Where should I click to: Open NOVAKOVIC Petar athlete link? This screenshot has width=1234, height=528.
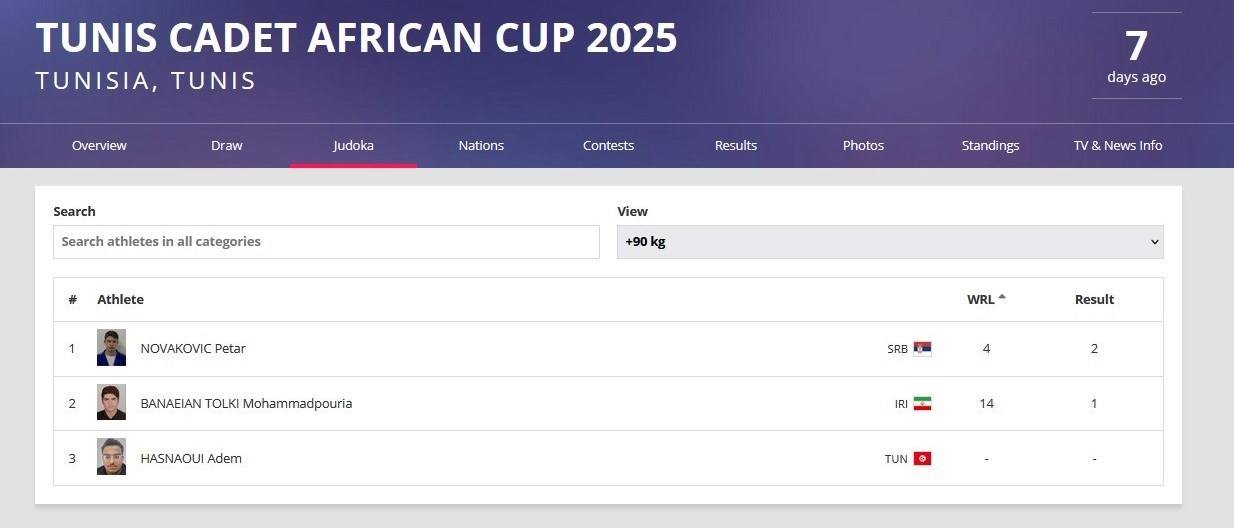coord(193,349)
